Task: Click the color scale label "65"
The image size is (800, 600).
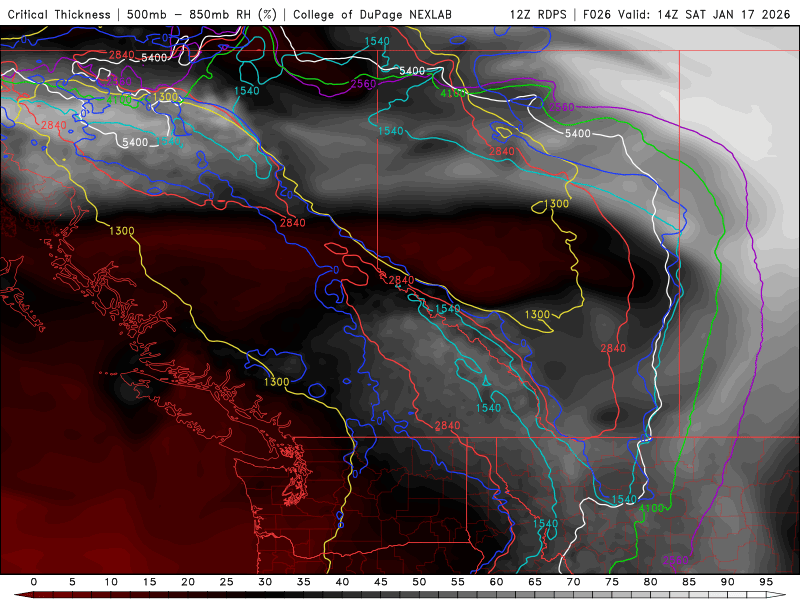Action: 535,582
